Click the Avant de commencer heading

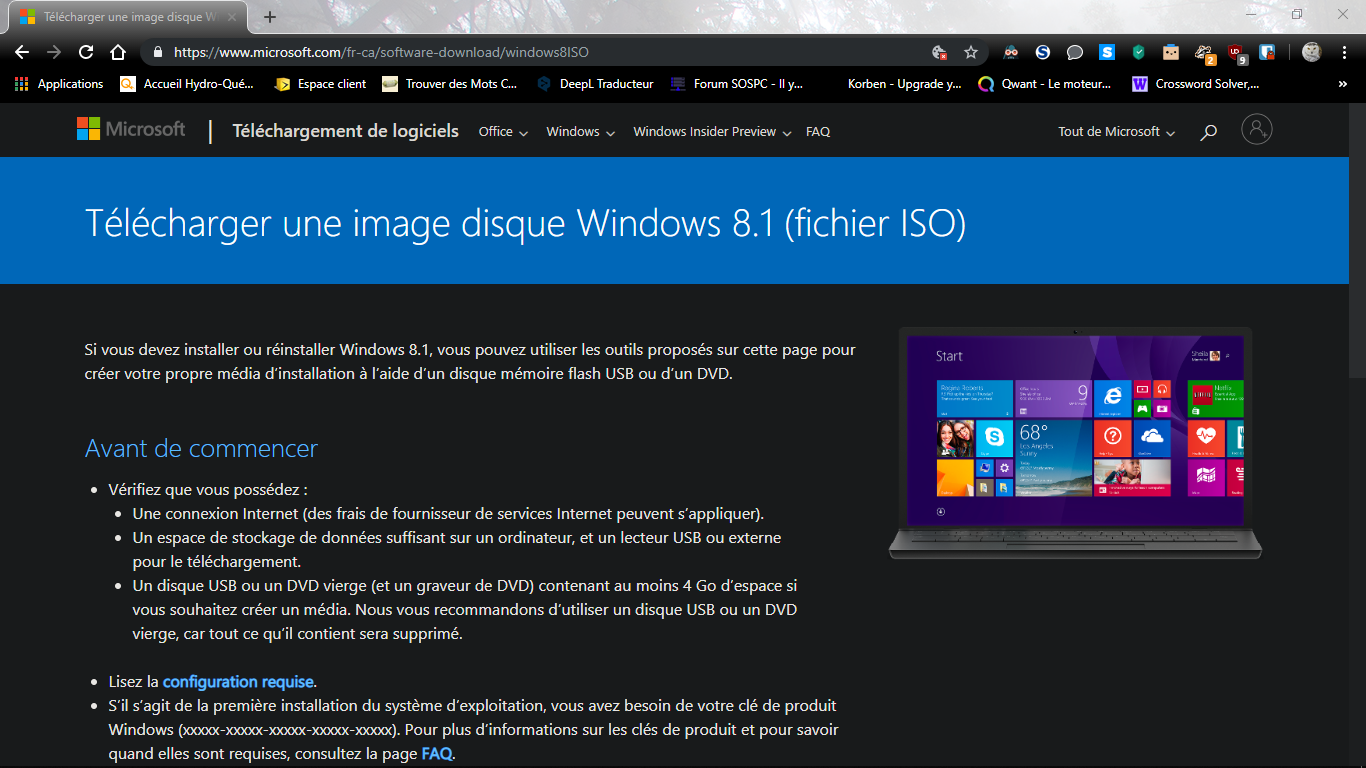201,449
